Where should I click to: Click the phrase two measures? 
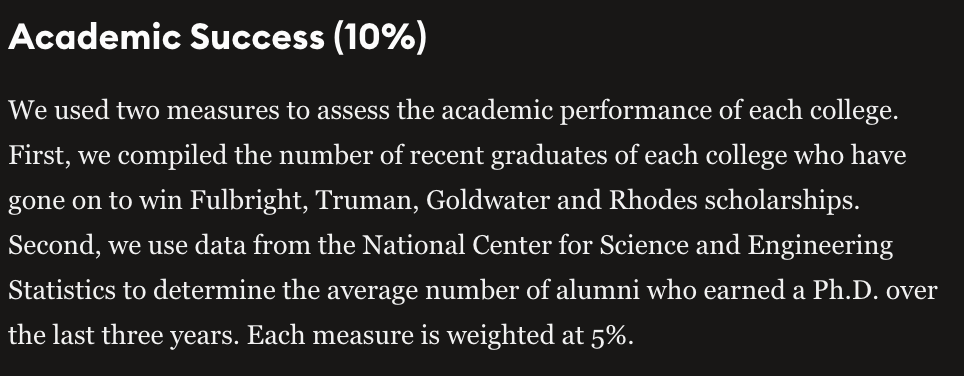[x=197, y=111]
